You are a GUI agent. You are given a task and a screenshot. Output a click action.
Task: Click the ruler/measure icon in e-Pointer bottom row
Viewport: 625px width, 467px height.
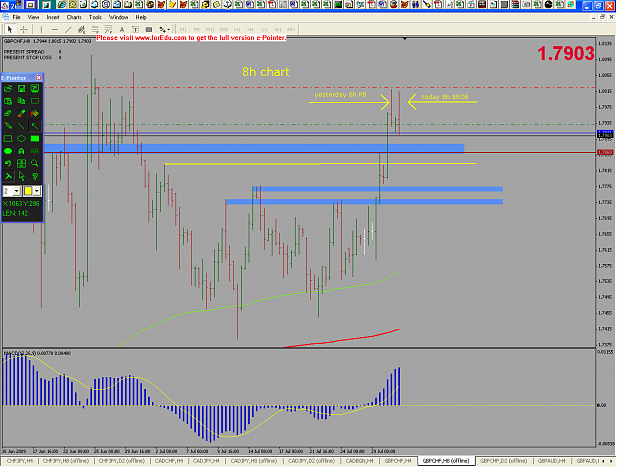coord(8,176)
